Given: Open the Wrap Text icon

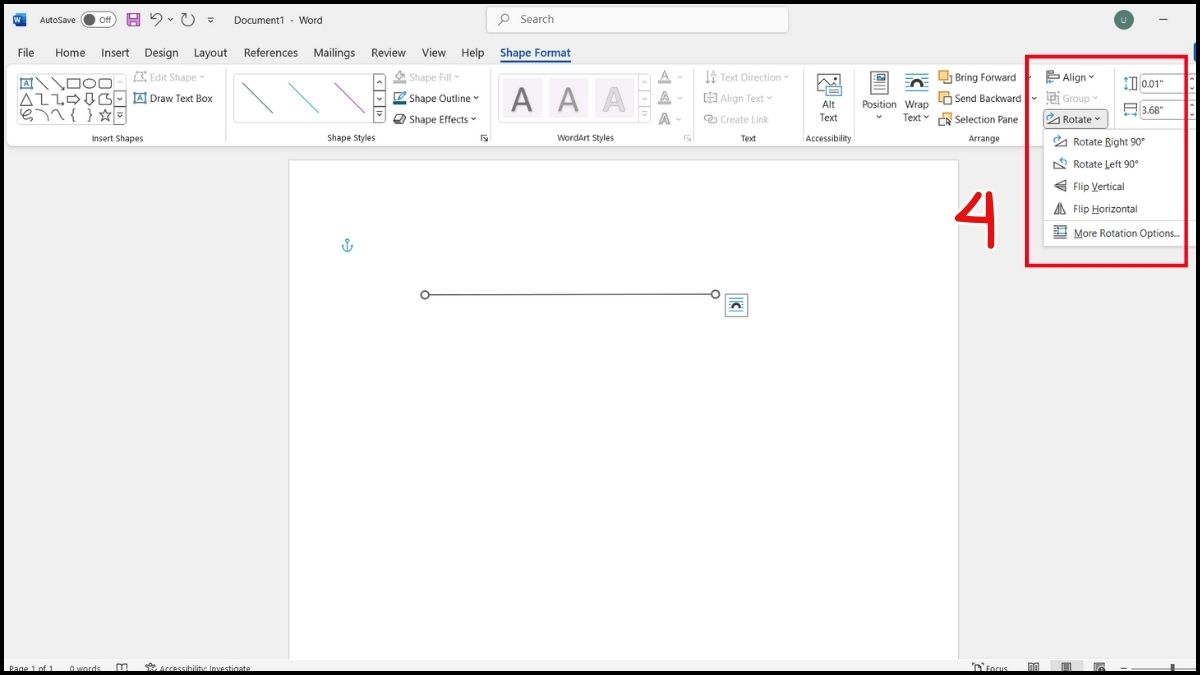Looking at the screenshot, I should click(x=916, y=97).
